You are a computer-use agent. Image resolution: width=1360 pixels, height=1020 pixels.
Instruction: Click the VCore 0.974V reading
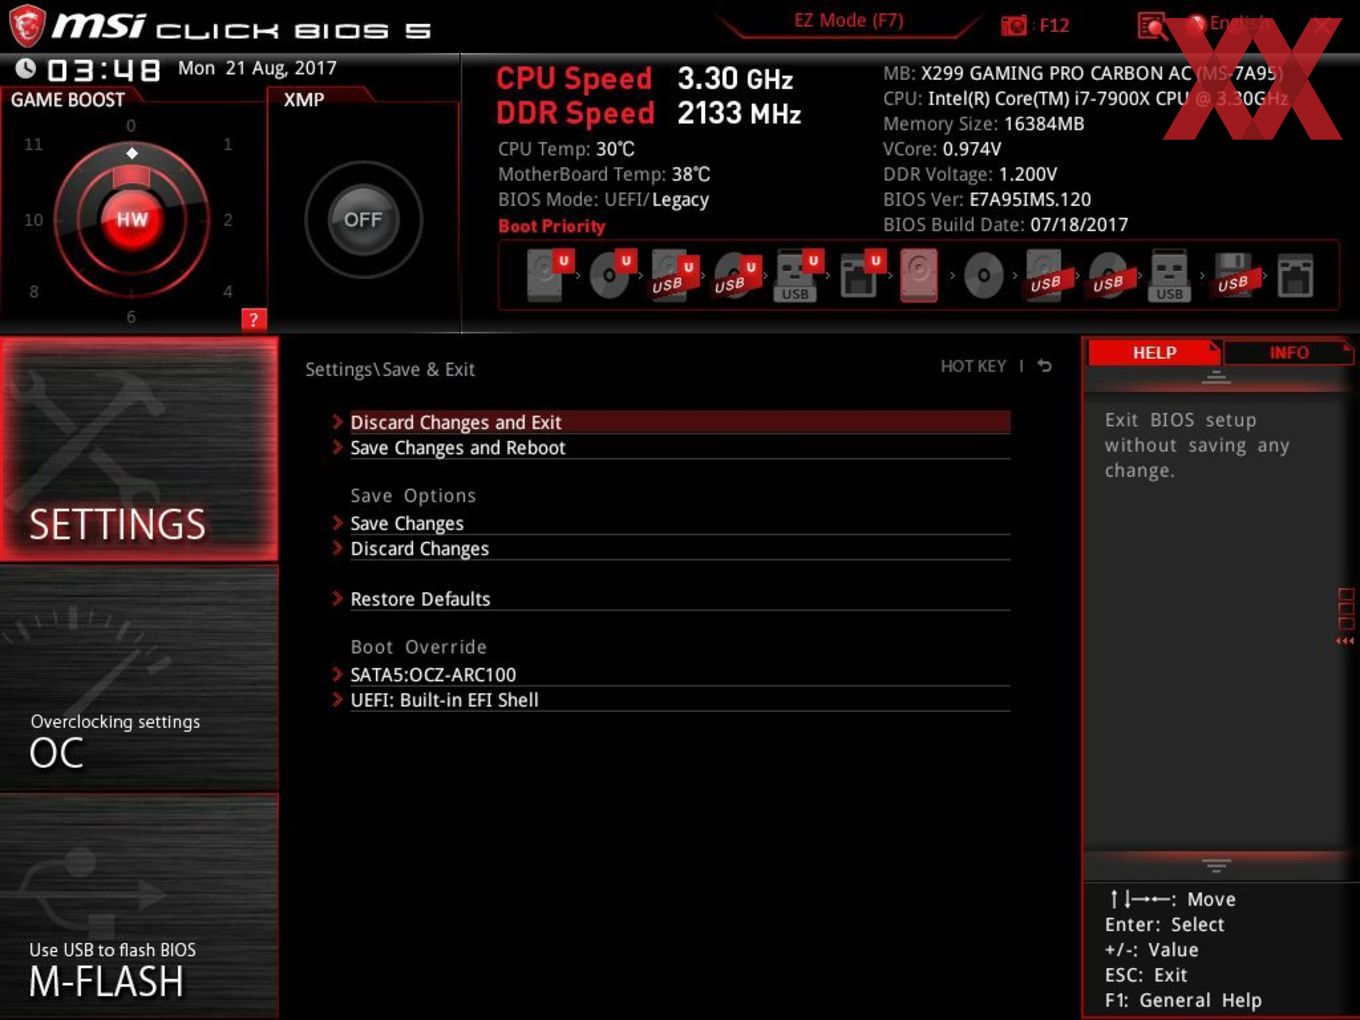tap(942, 149)
